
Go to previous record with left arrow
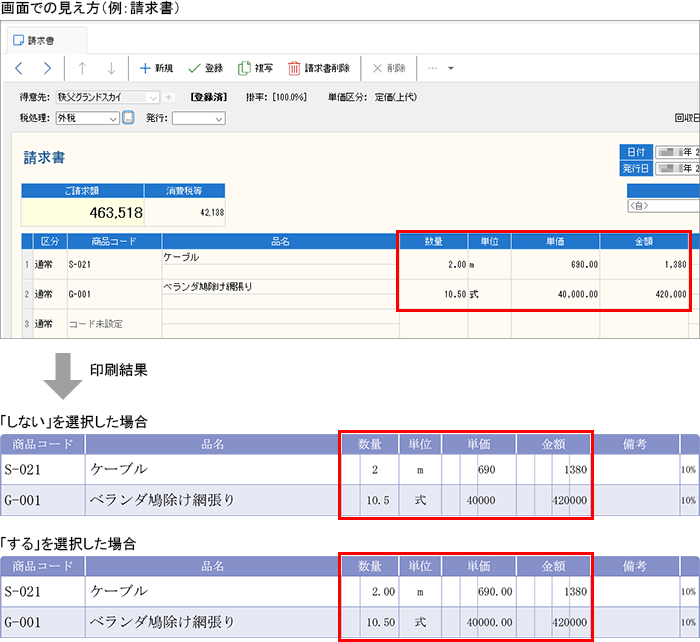coord(19,68)
